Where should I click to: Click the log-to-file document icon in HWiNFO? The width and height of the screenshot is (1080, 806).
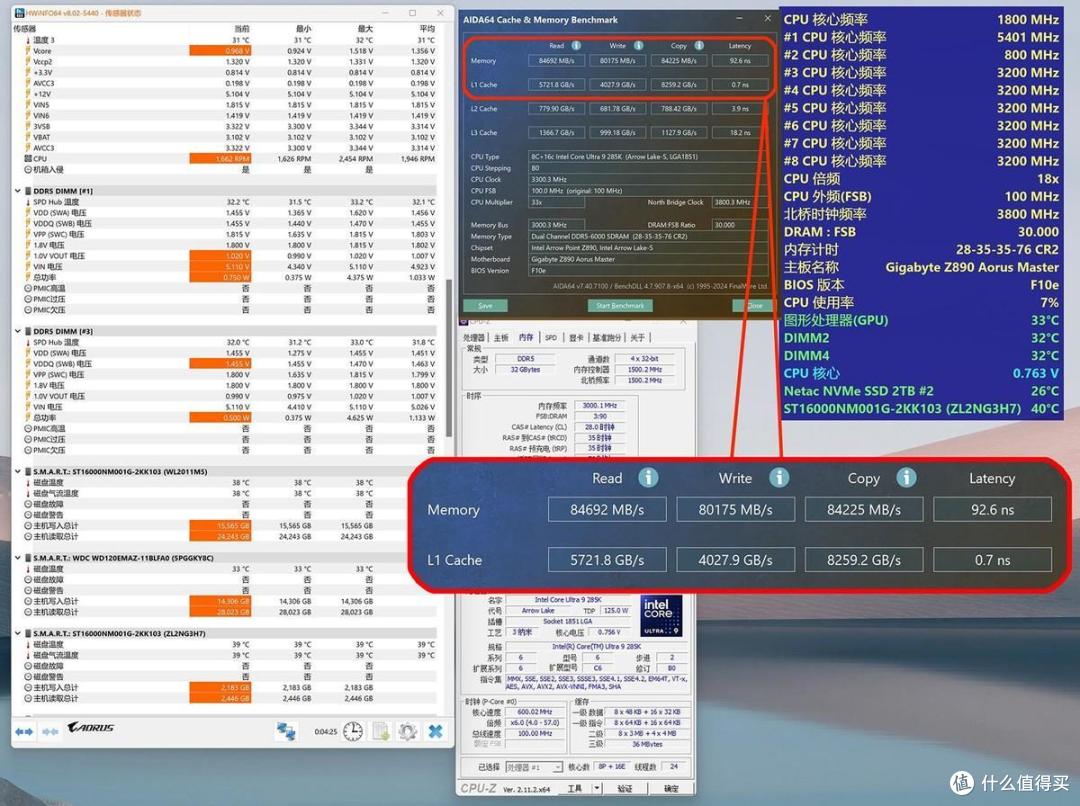coord(380,731)
